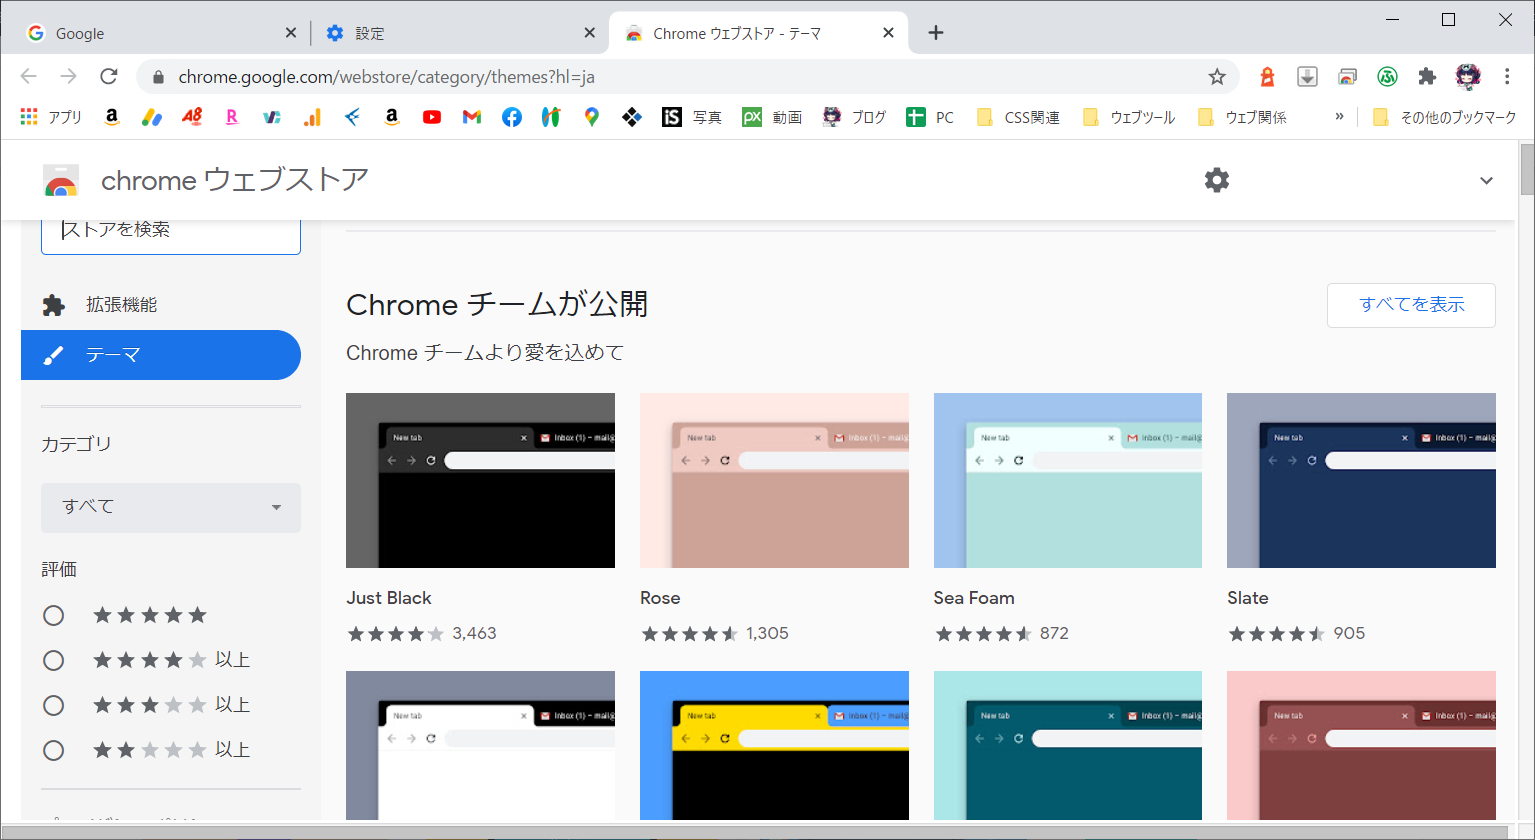This screenshot has width=1535, height=840.
Task: Open the Google Analytics bookmark icon
Action: point(312,117)
